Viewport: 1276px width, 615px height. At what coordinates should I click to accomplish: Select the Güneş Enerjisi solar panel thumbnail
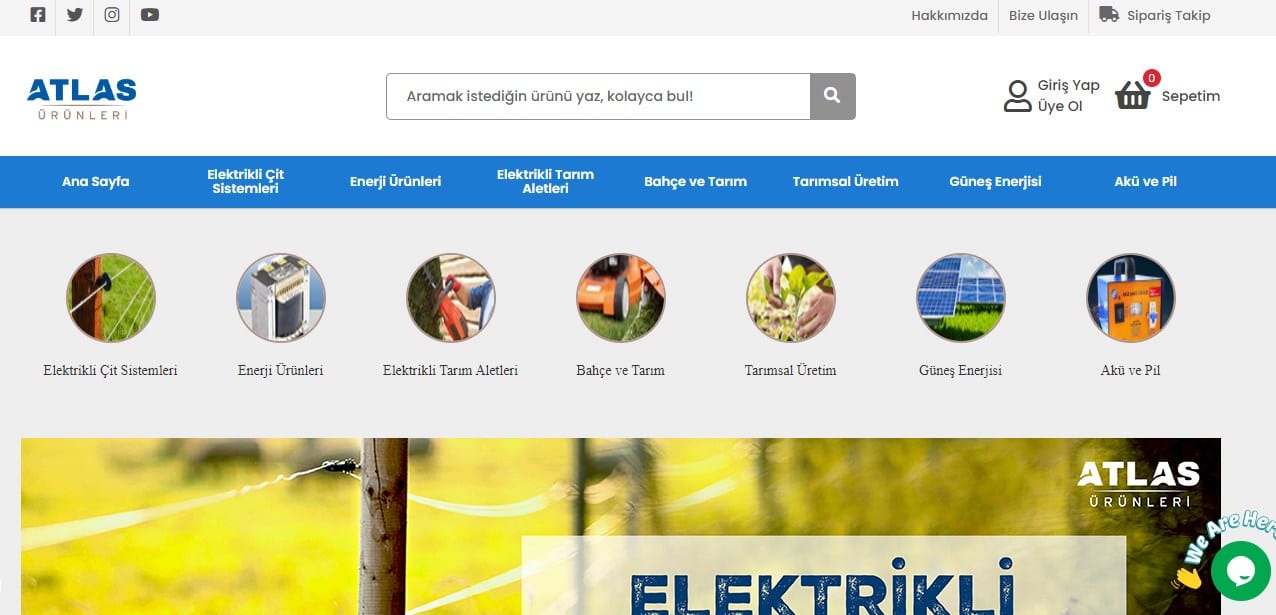[961, 298]
